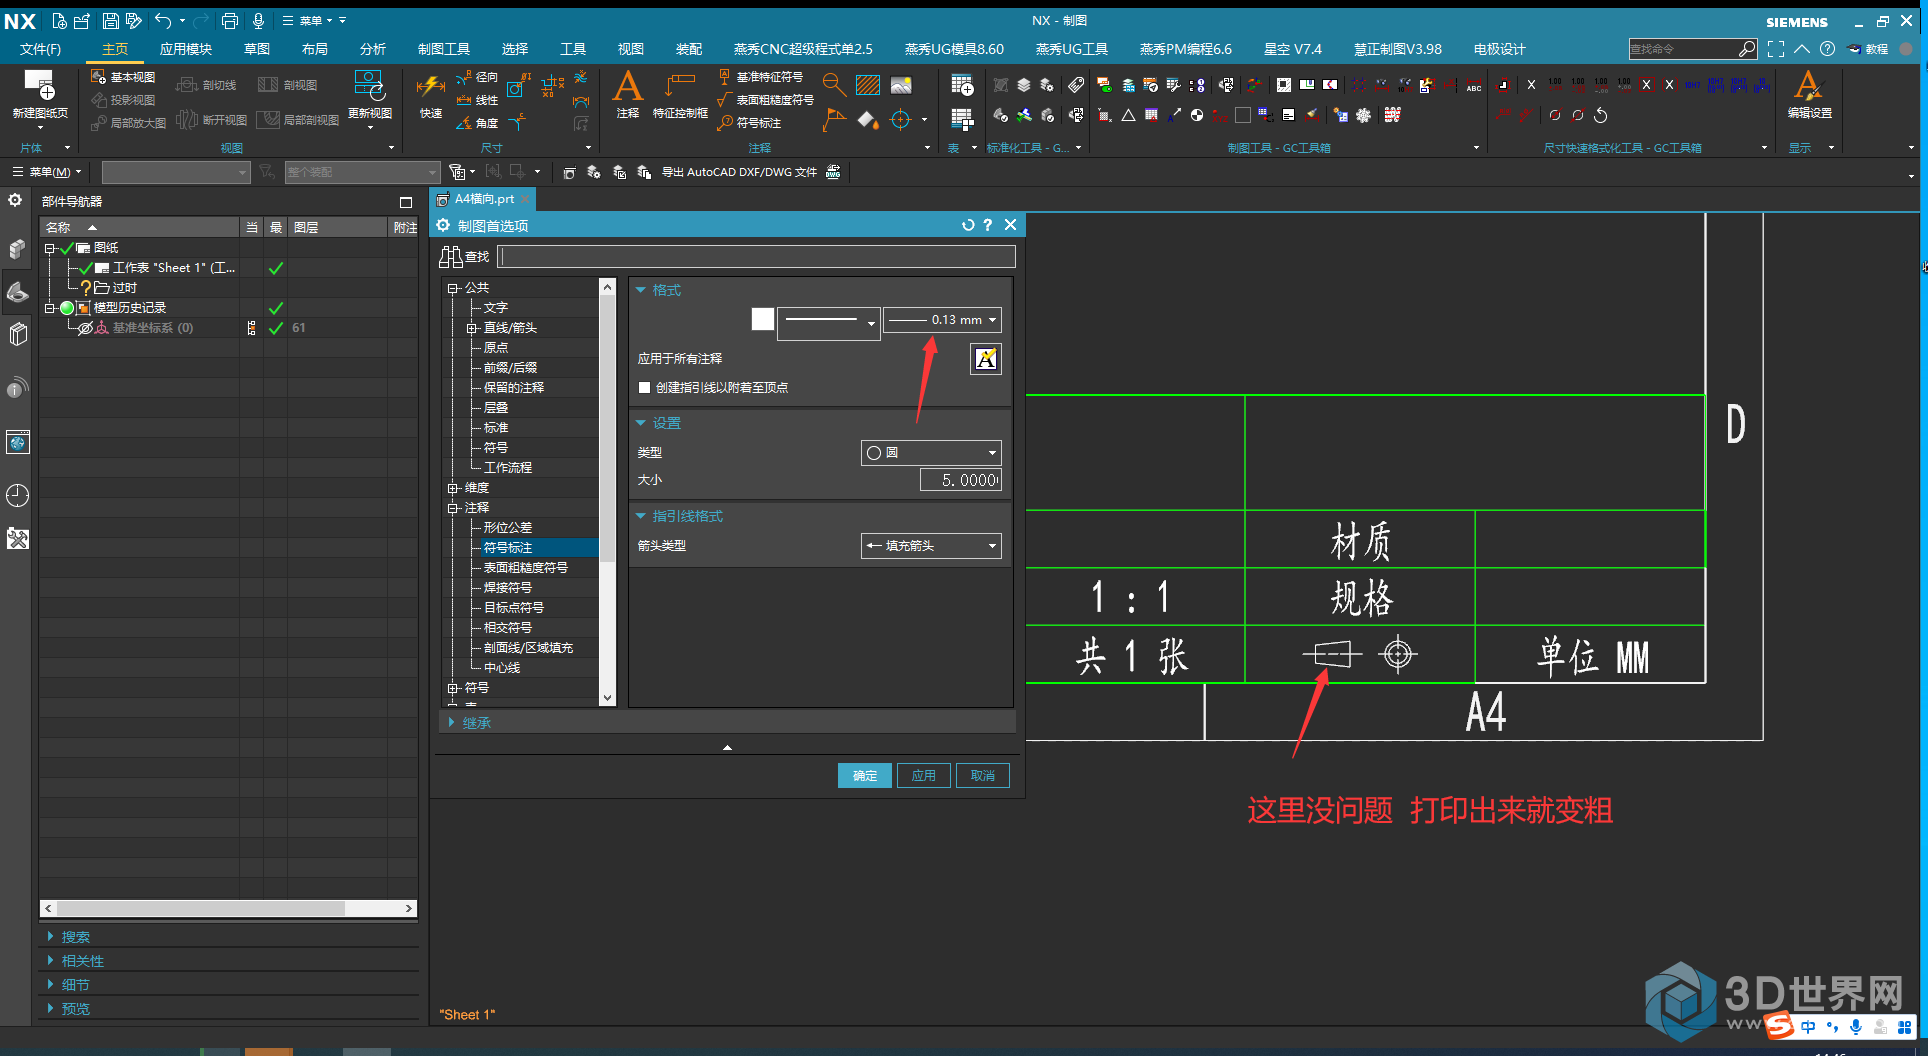Select the Radial dimension (径向) tool
This screenshot has height=1056, width=1928.
coord(477,77)
